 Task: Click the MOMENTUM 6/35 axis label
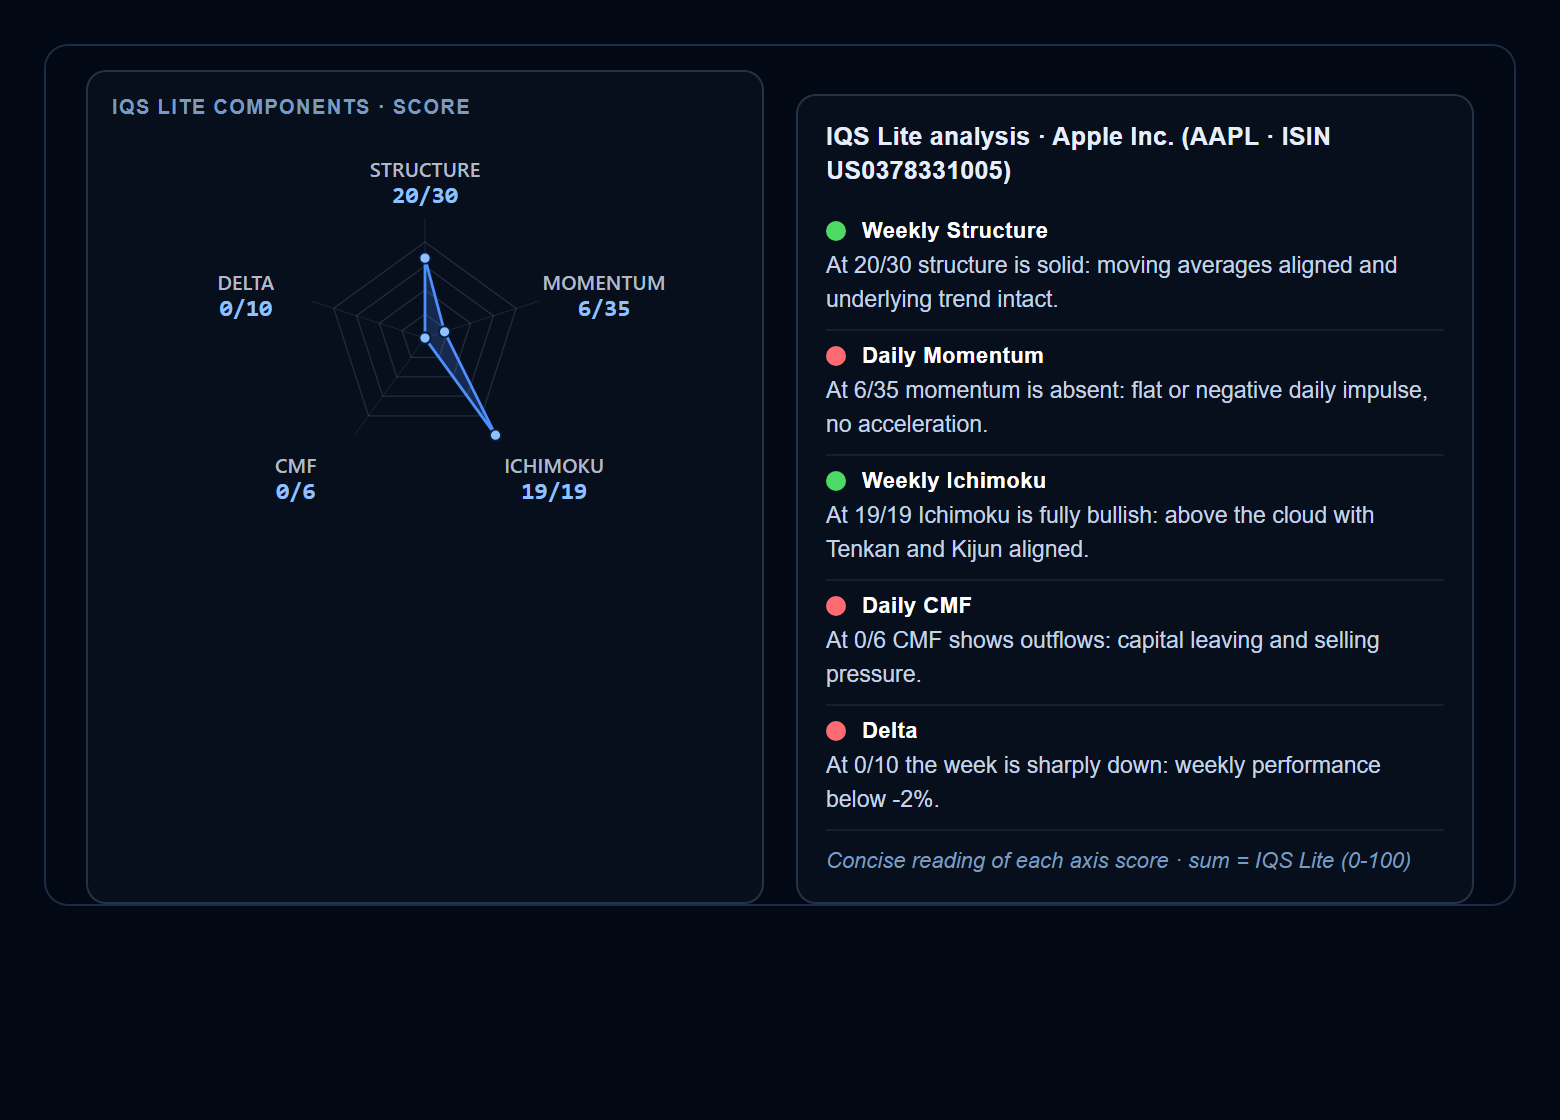point(604,296)
